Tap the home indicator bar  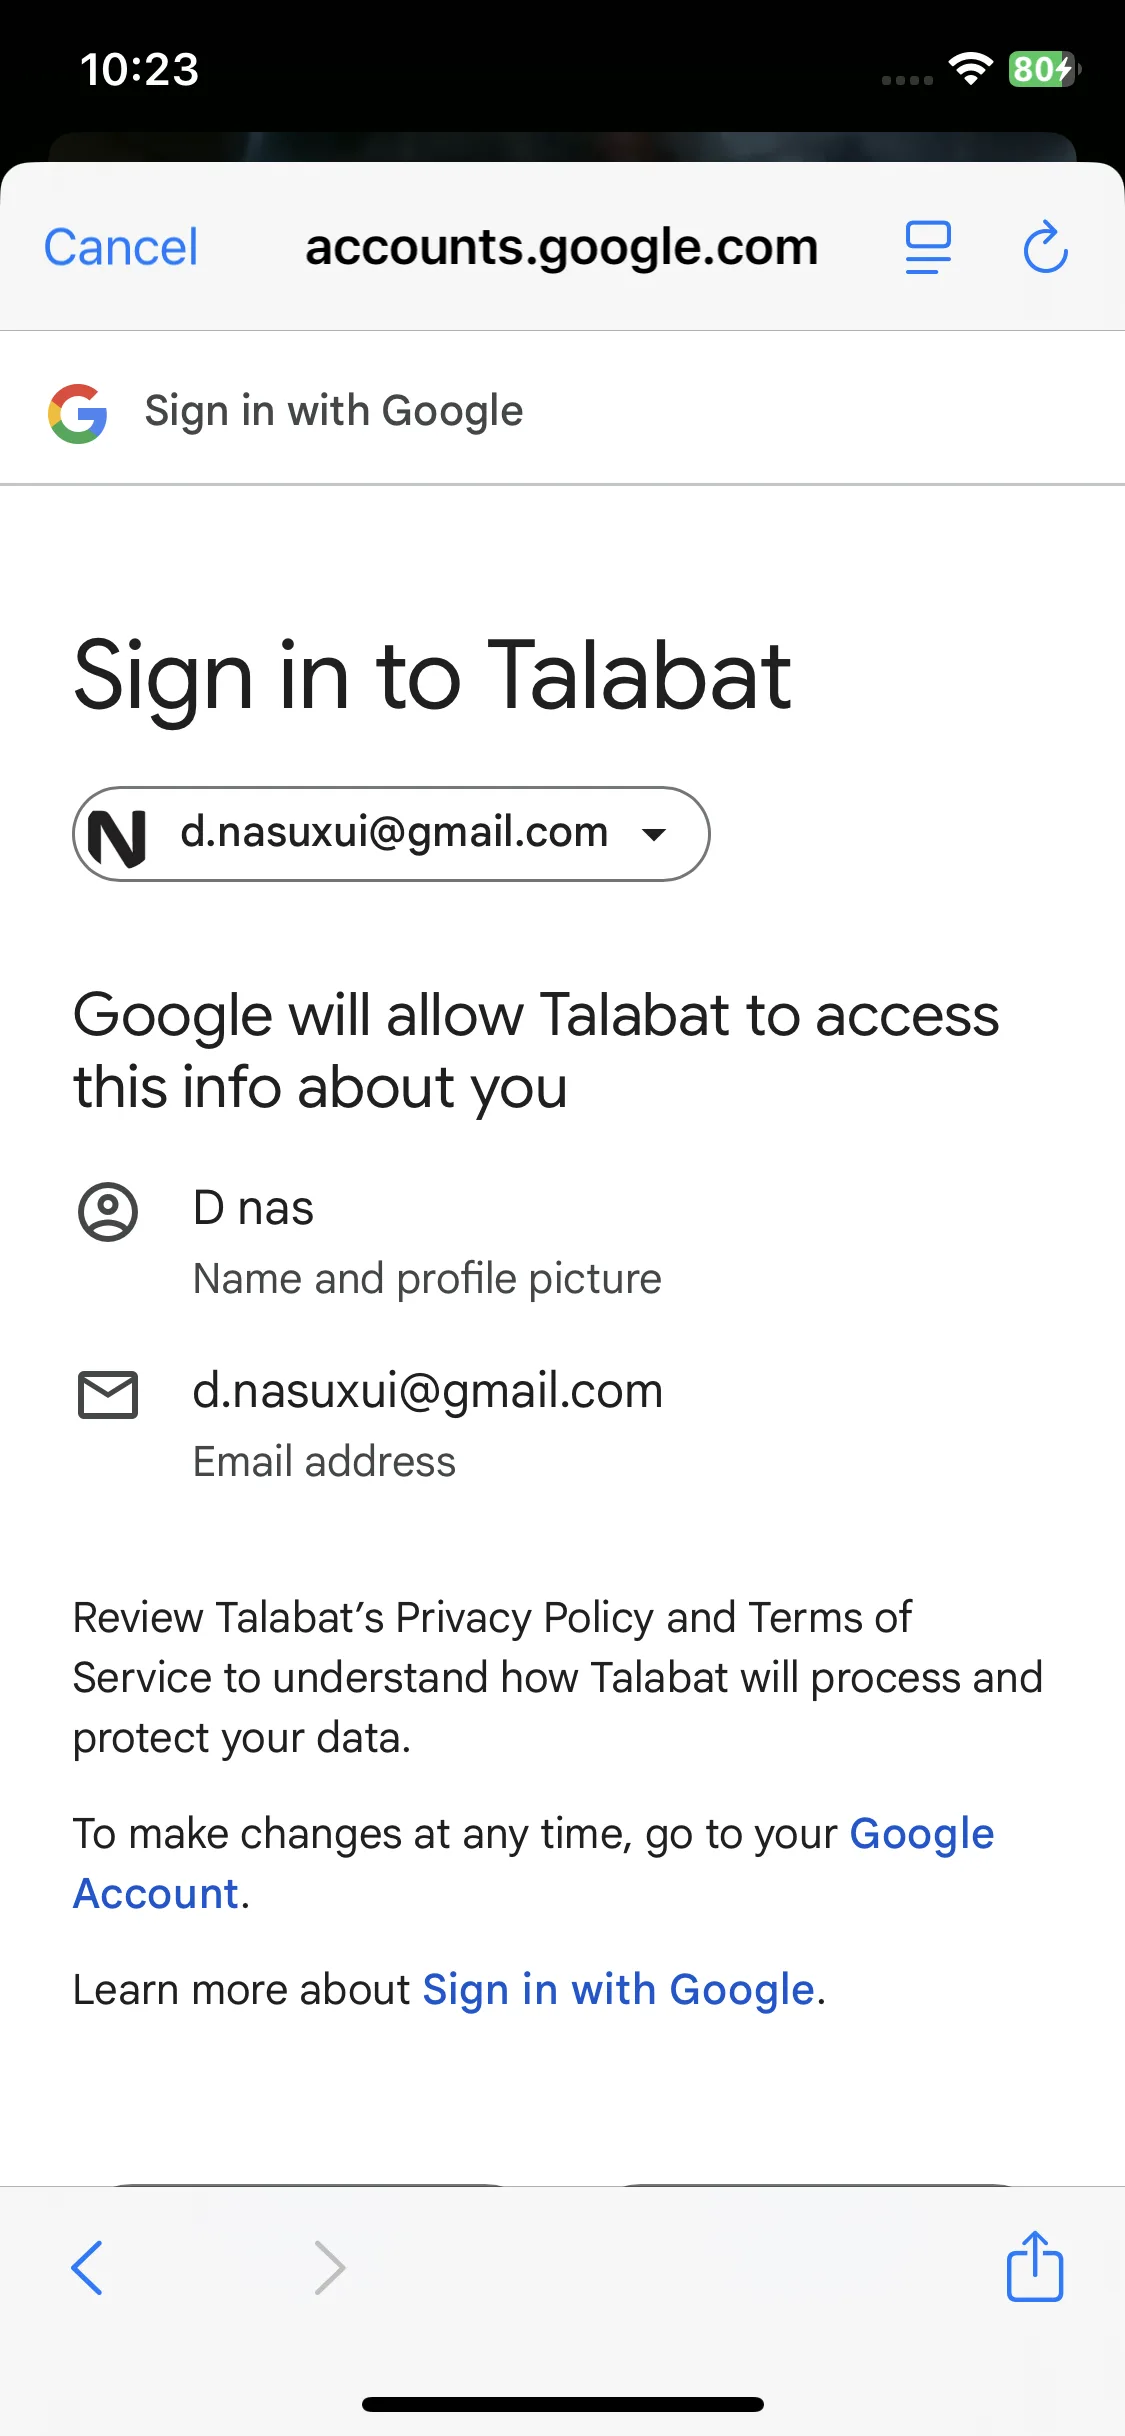coord(562,2404)
